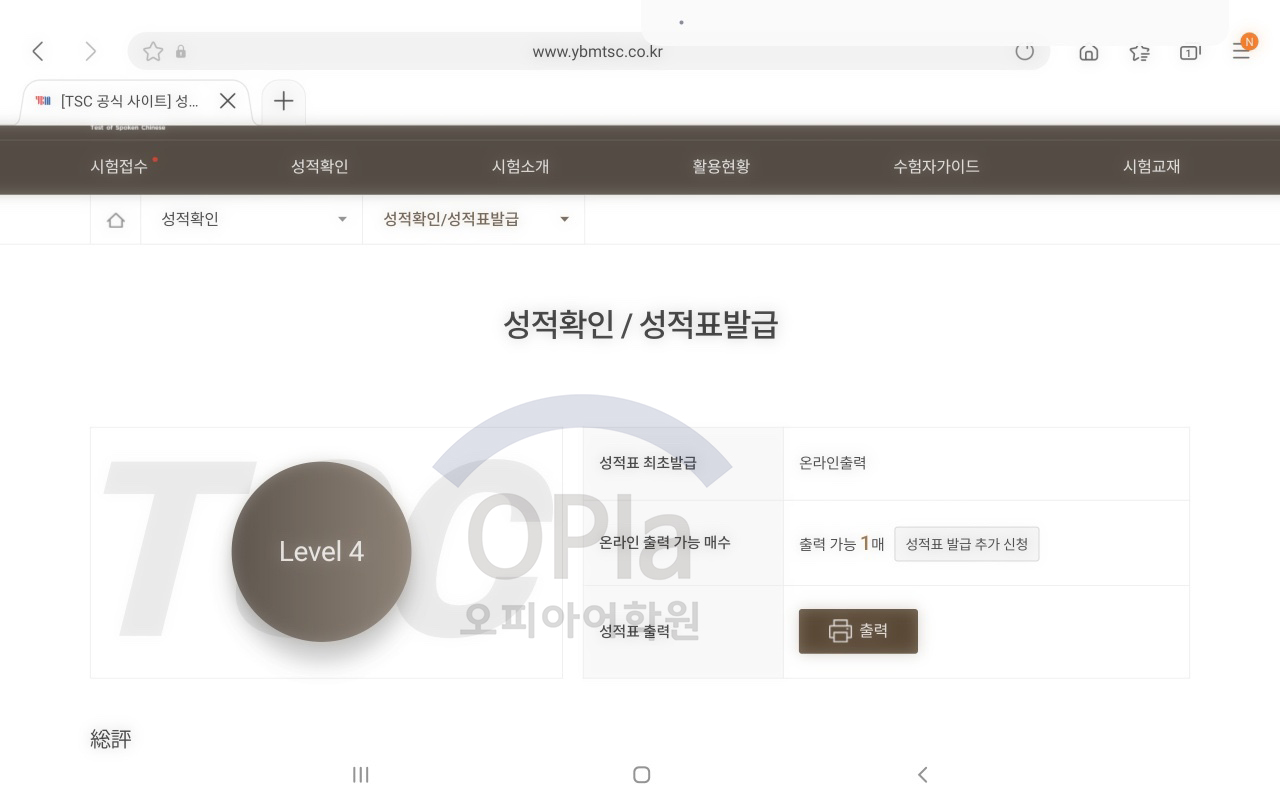
Task: Tap Android back navigation button
Action: tap(923, 775)
